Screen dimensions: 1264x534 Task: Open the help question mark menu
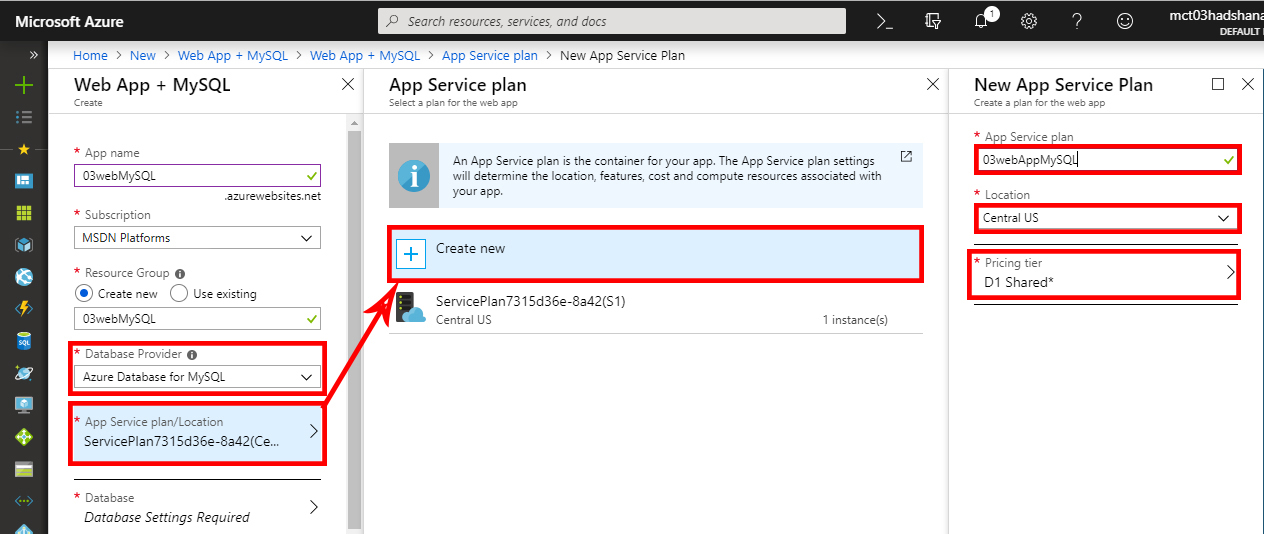point(1077,21)
